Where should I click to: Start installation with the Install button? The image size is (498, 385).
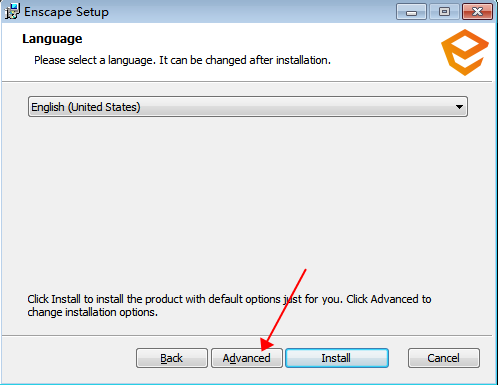pyautogui.click(x=337, y=358)
